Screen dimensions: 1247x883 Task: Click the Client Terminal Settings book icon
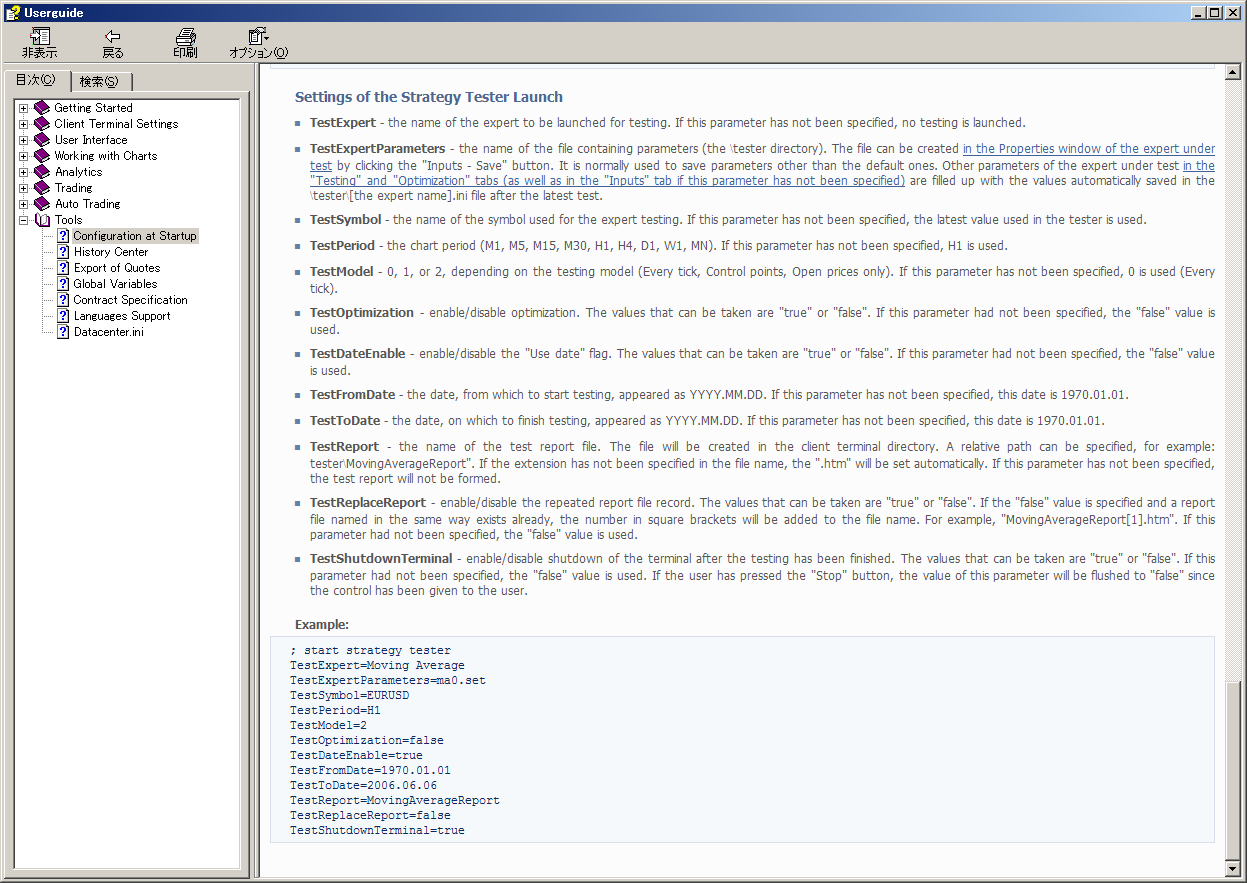coord(42,124)
